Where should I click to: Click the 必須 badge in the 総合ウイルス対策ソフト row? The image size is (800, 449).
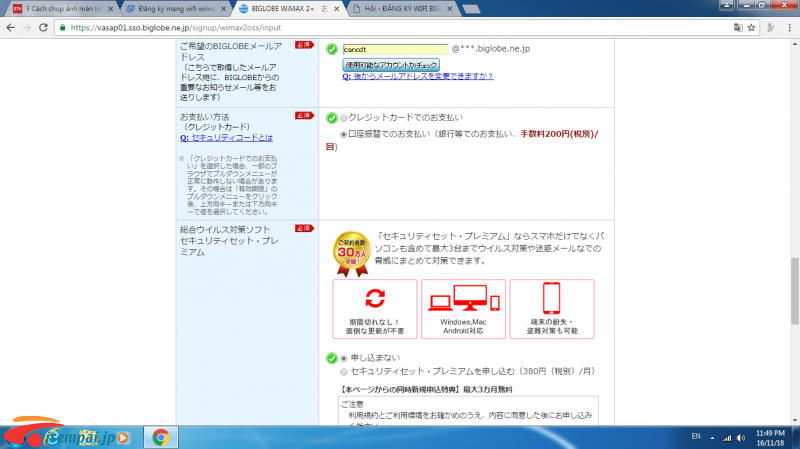pos(304,228)
